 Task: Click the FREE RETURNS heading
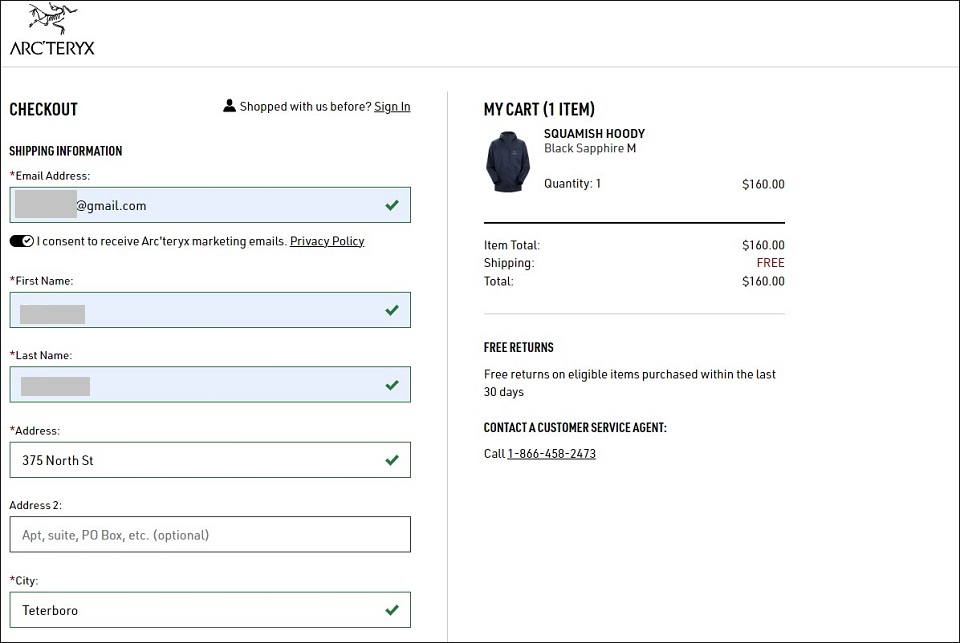tap(519, 347)
